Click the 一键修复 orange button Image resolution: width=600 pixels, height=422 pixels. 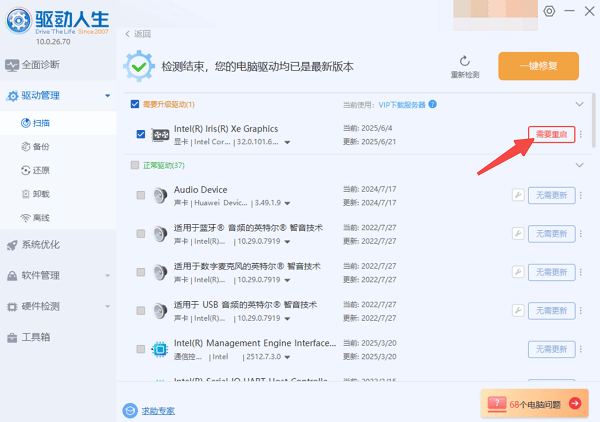(x=538, y=66)
